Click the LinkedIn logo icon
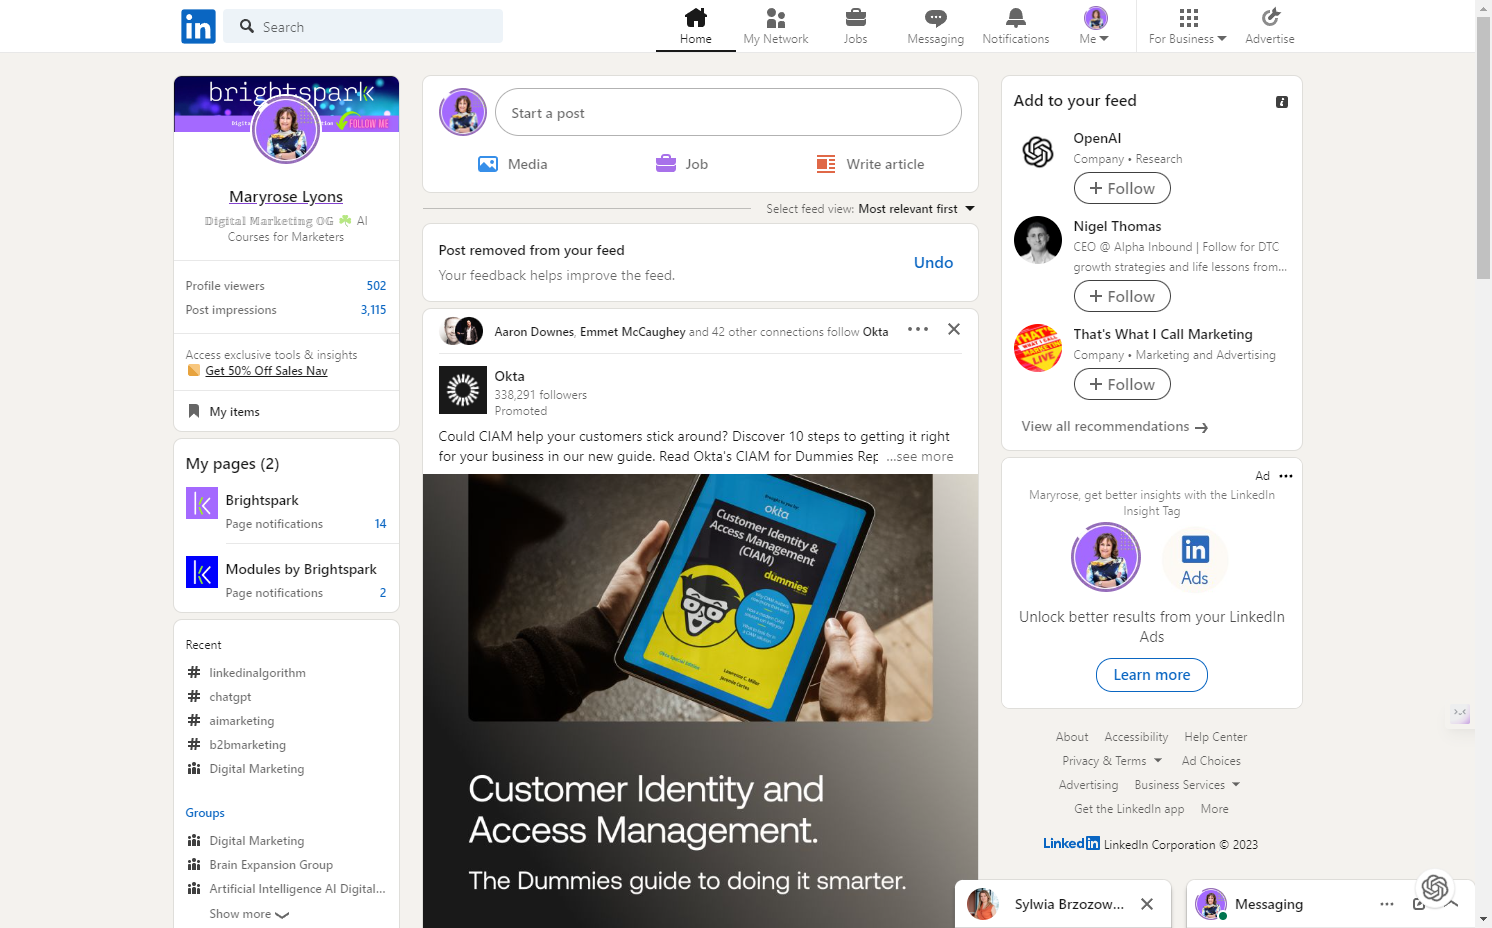The image size is (1492, 928). pyautogui.click(x=198, y=26)
